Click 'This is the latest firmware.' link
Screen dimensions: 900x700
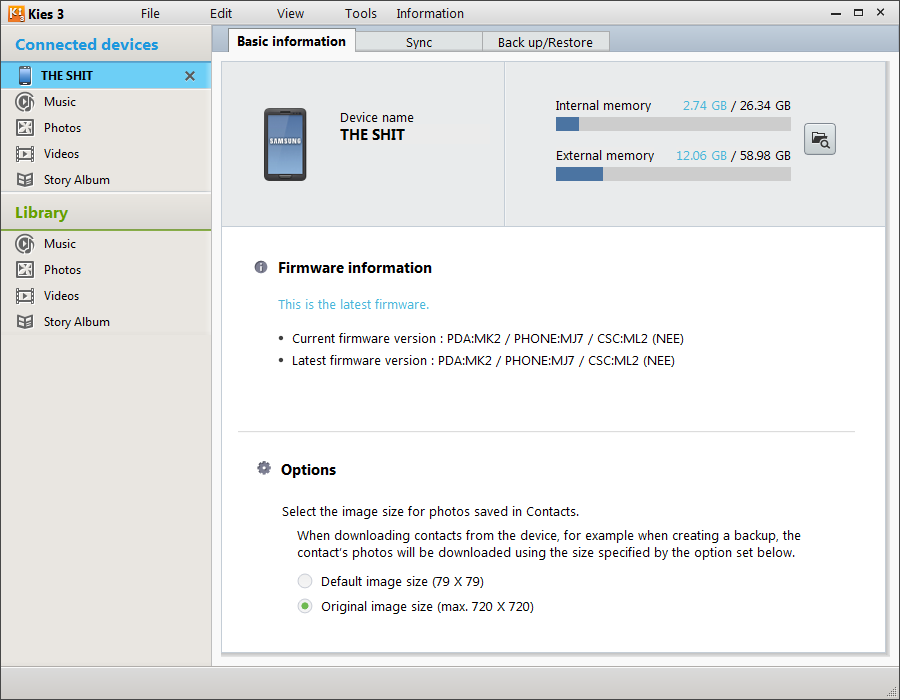tap(354, 304)
